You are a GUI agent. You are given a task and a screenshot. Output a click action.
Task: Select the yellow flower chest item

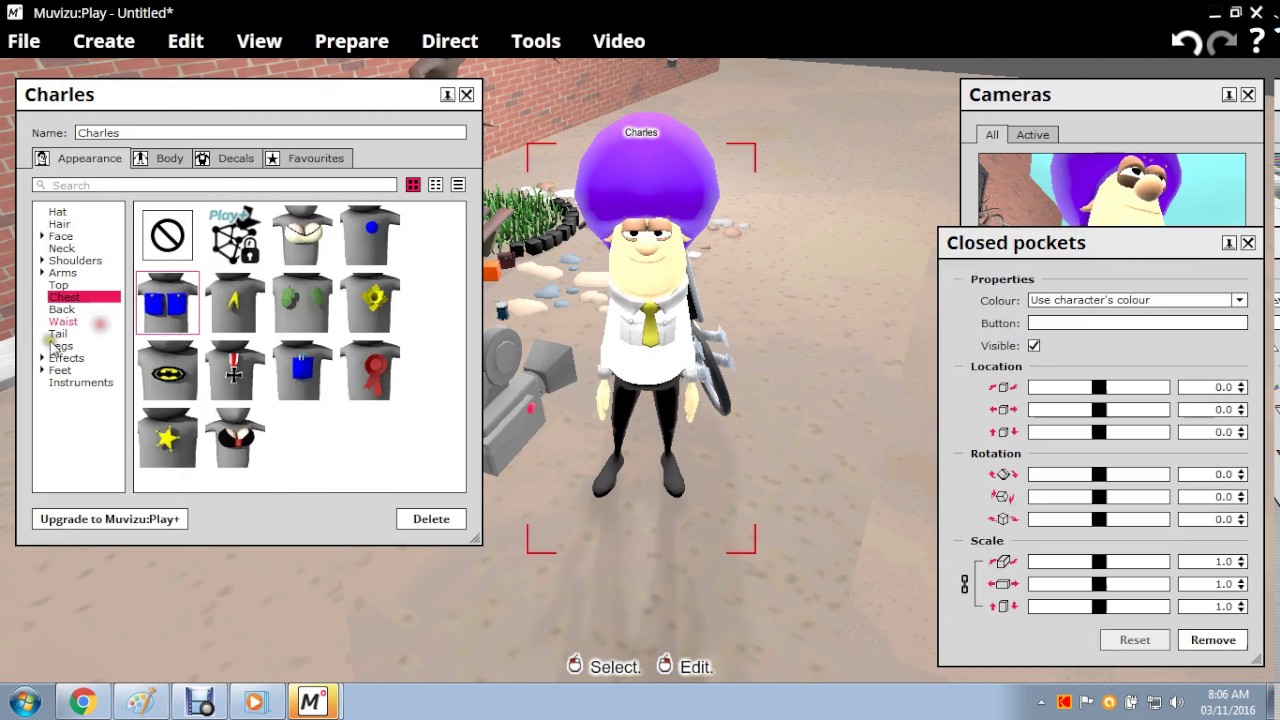pyautogui.click(x=370, y=303)
